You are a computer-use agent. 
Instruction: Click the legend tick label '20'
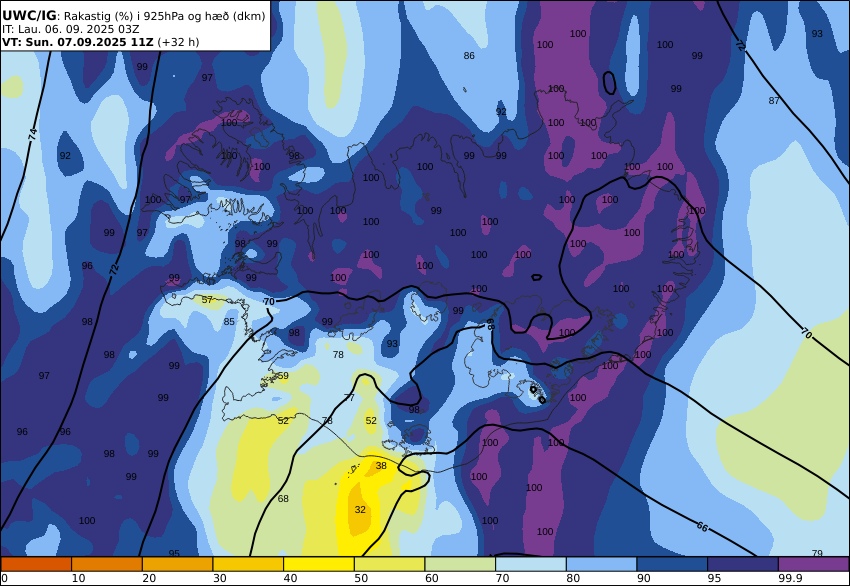[x=149, y=578]
